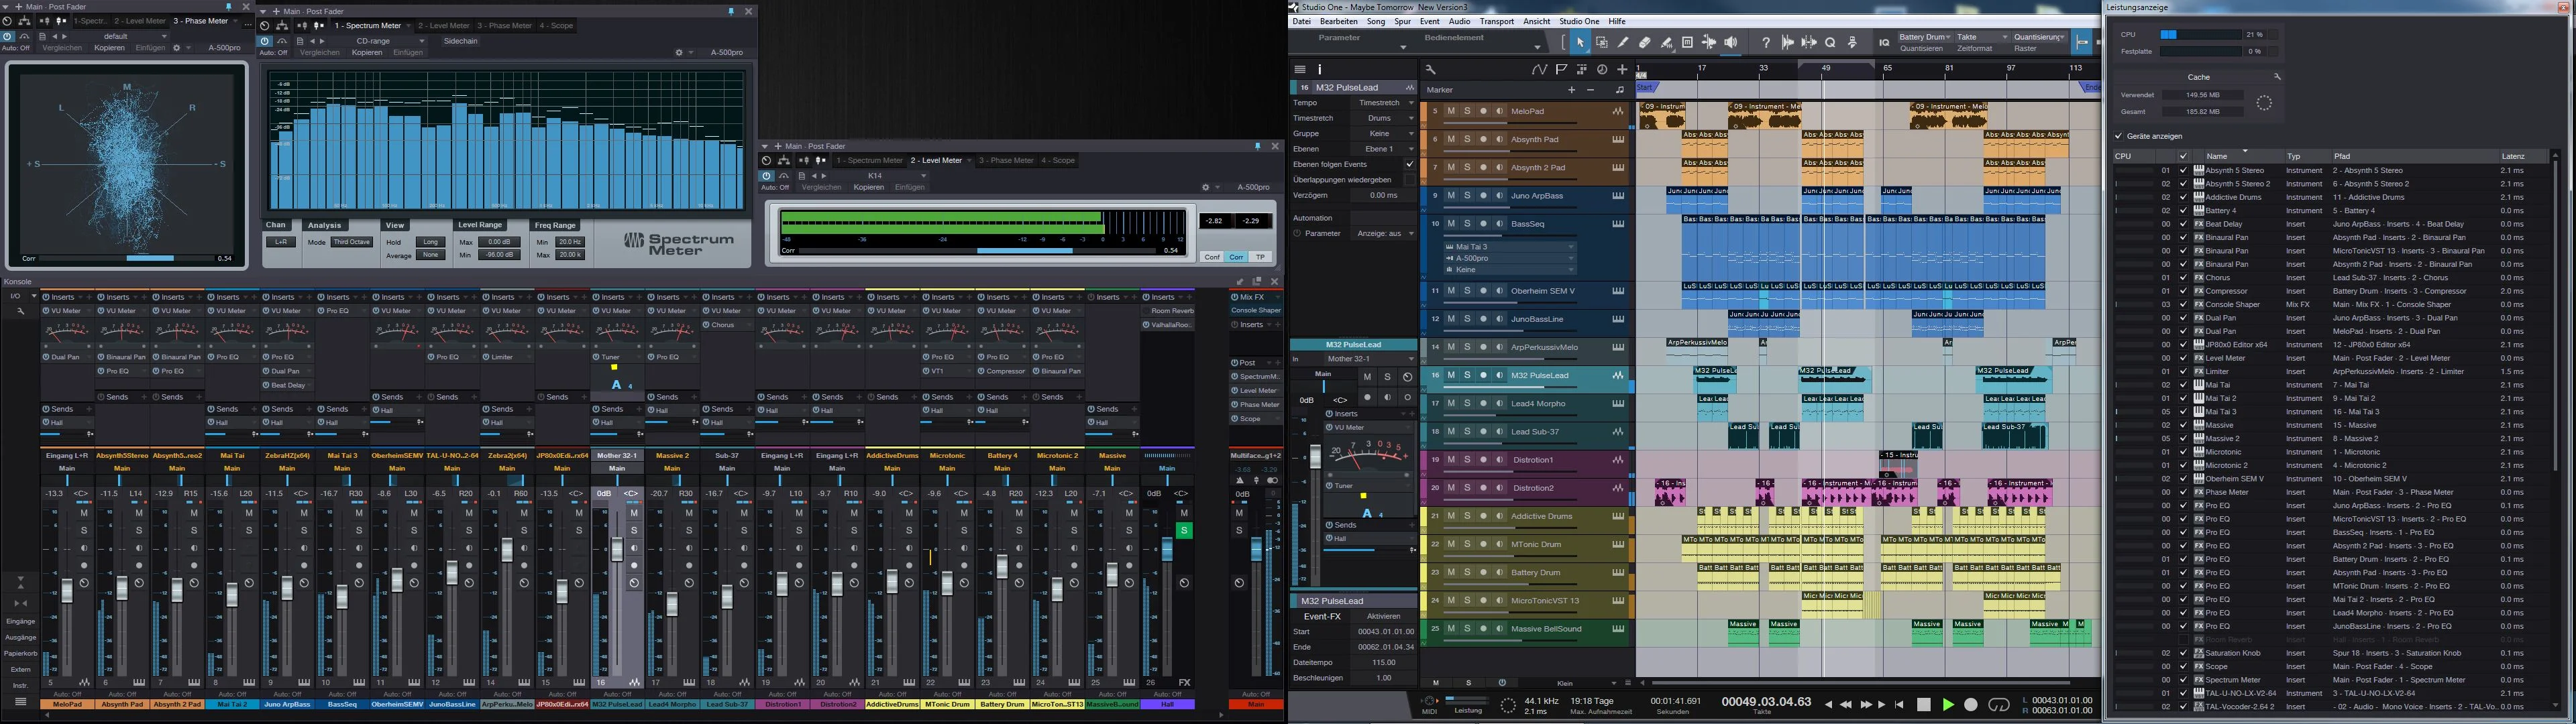Click the Corr button in Level Meter

[1236, 257]
